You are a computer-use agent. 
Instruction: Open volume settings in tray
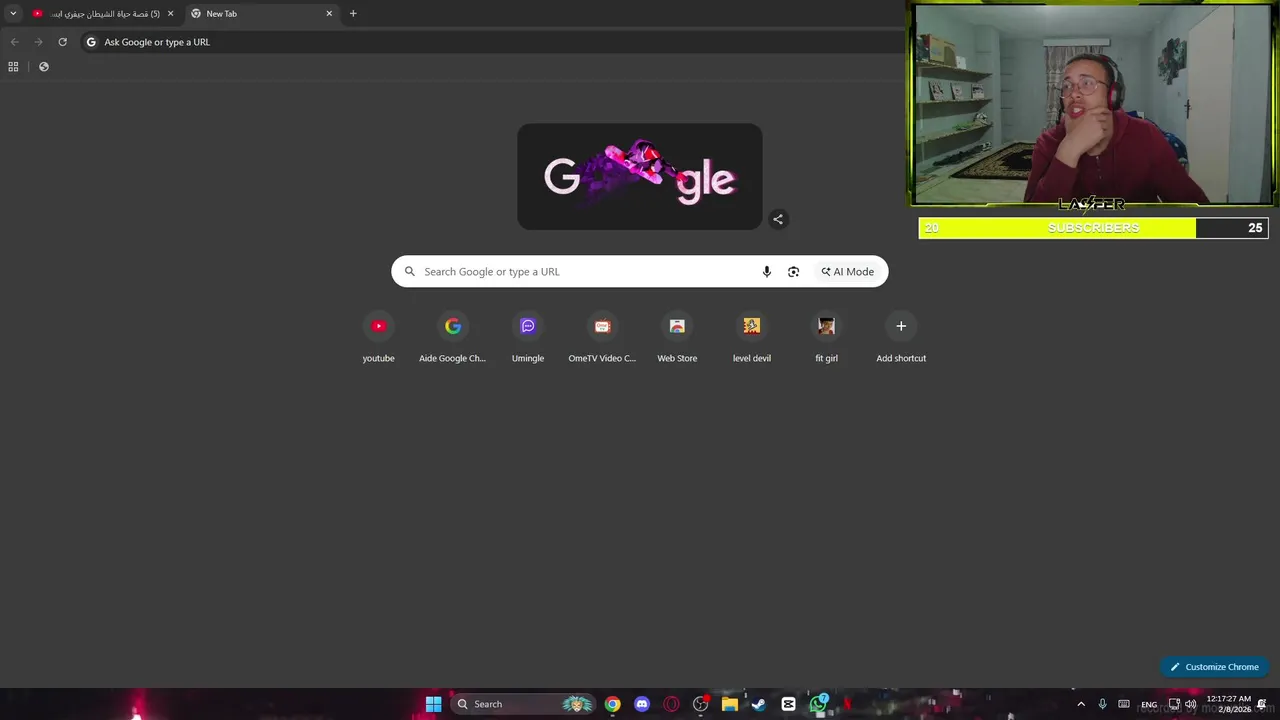point(1190,704)
